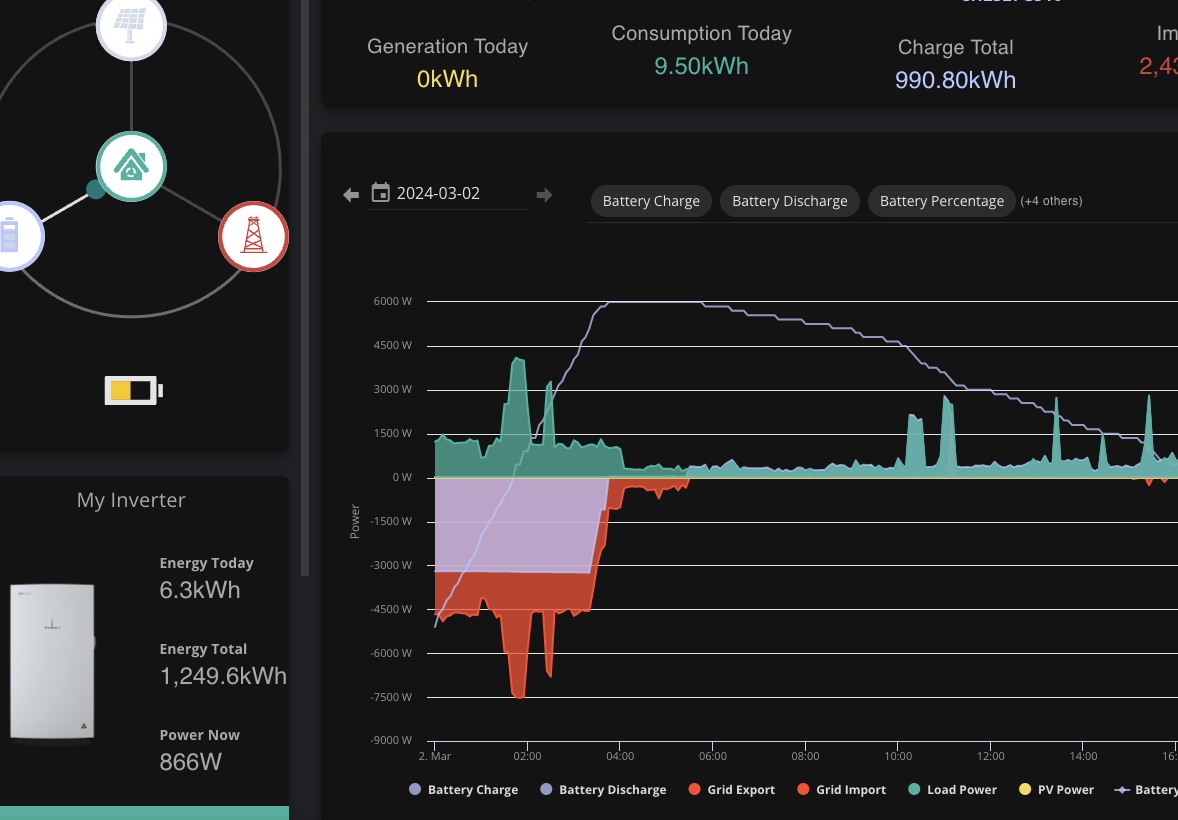Image resolution: width=1178 pixels, height=820 pixels.
Task: Select the Battery Discharge chip
Action: 790,201
